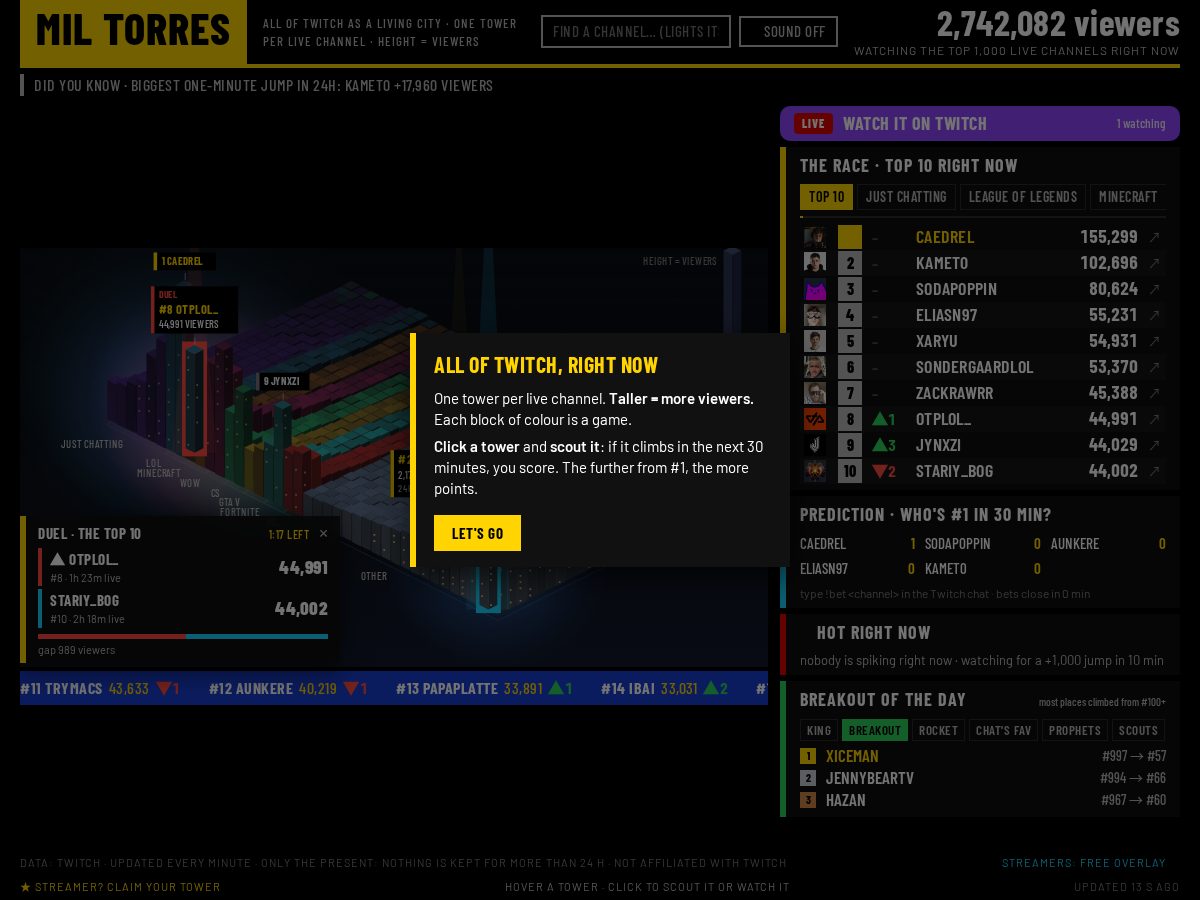The image size is (1200, 900).
Task: Open the Streamers link in the footer
Action: click(x=1037, y=863)
